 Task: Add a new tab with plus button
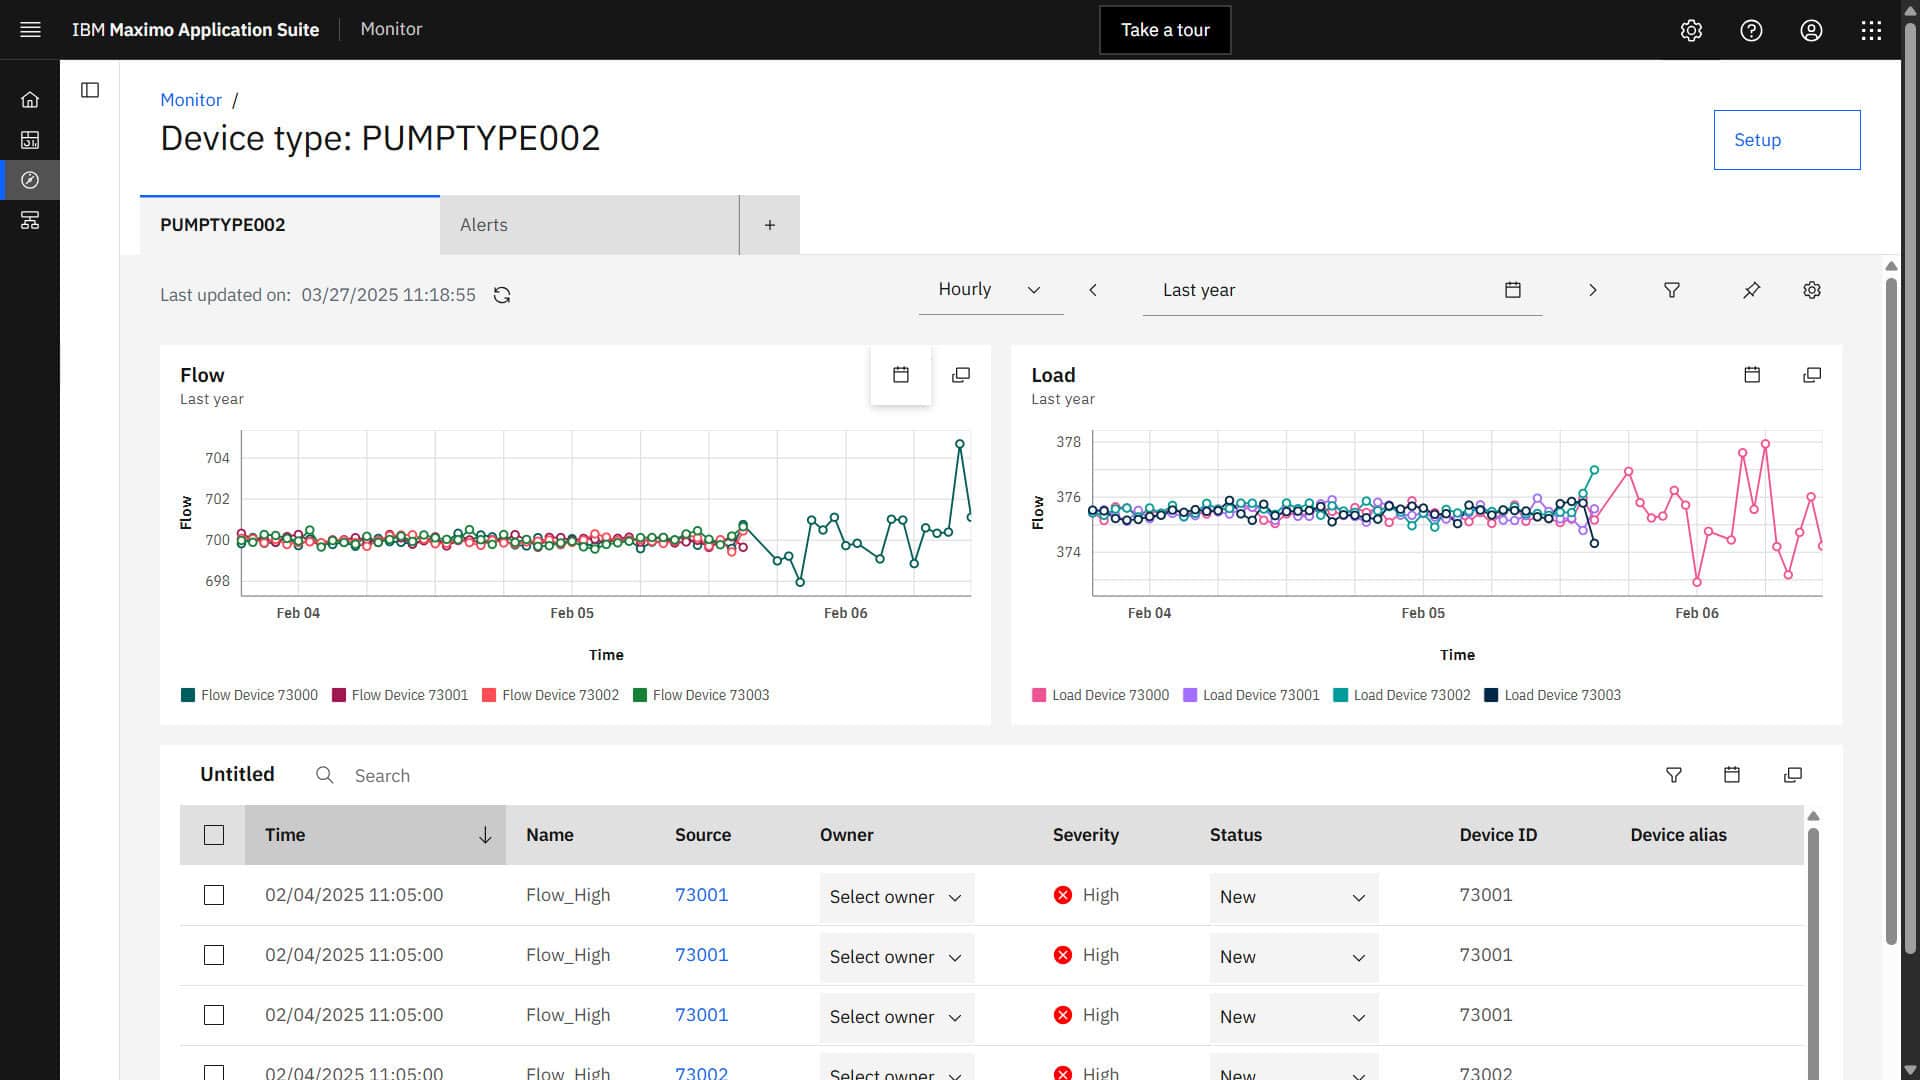tap(769, 225)
